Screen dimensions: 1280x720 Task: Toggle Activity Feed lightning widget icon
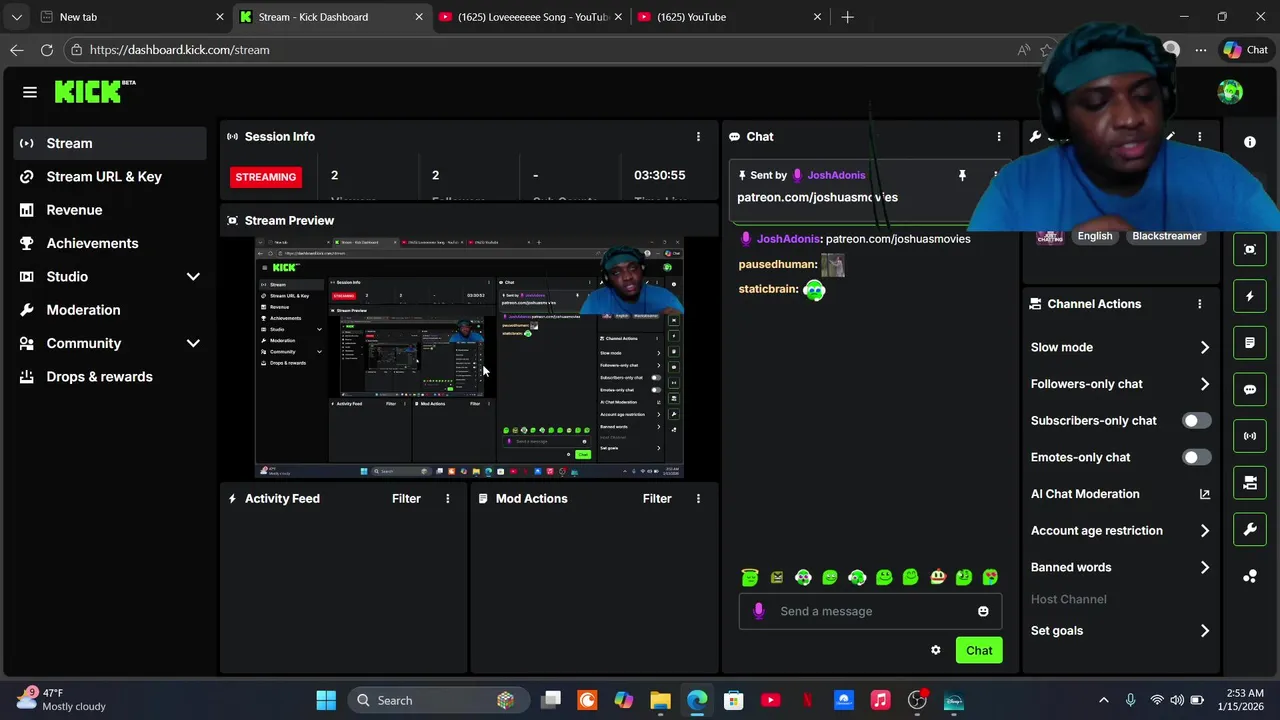click(x=1250, y=296)
